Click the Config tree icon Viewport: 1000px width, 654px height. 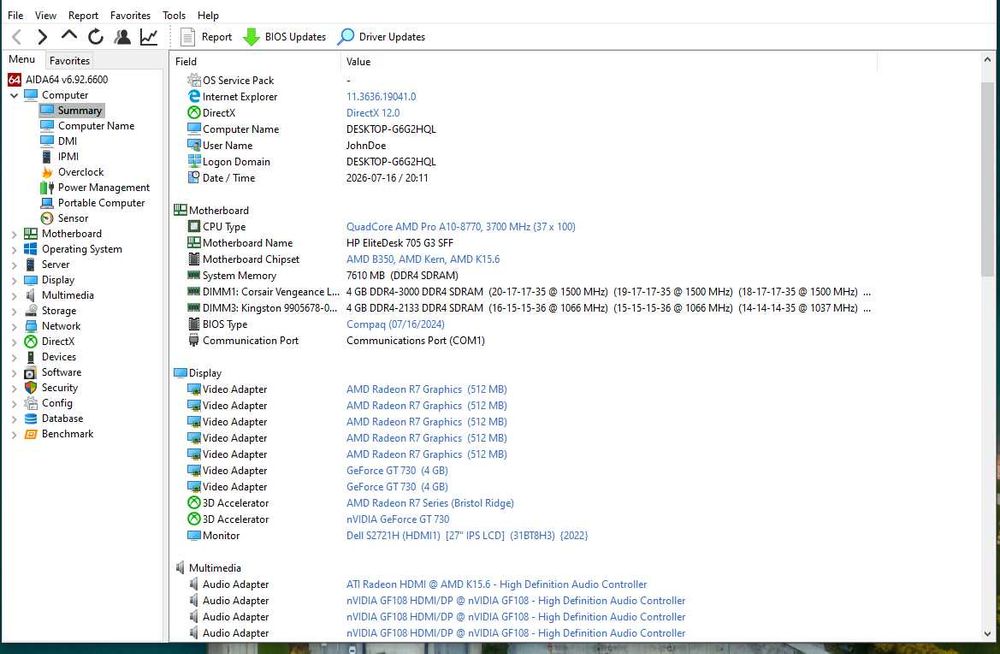coord(30,403)
